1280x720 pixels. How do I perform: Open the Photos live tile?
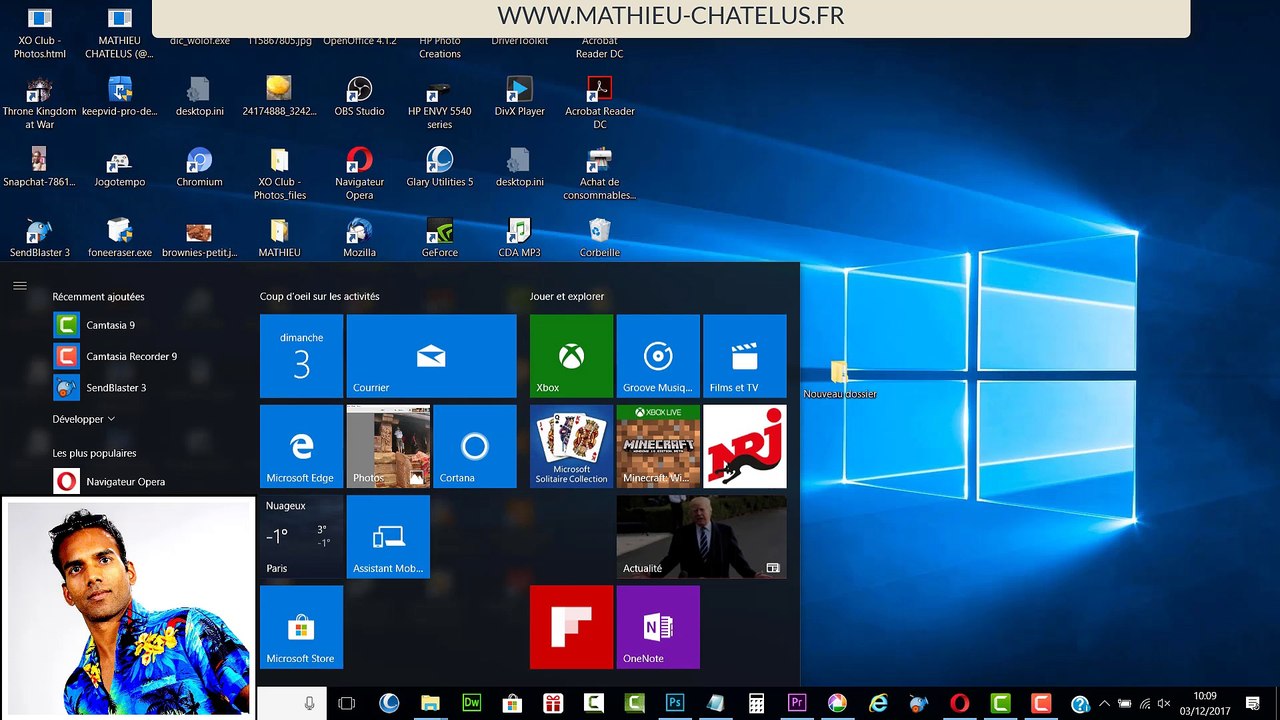388,446
